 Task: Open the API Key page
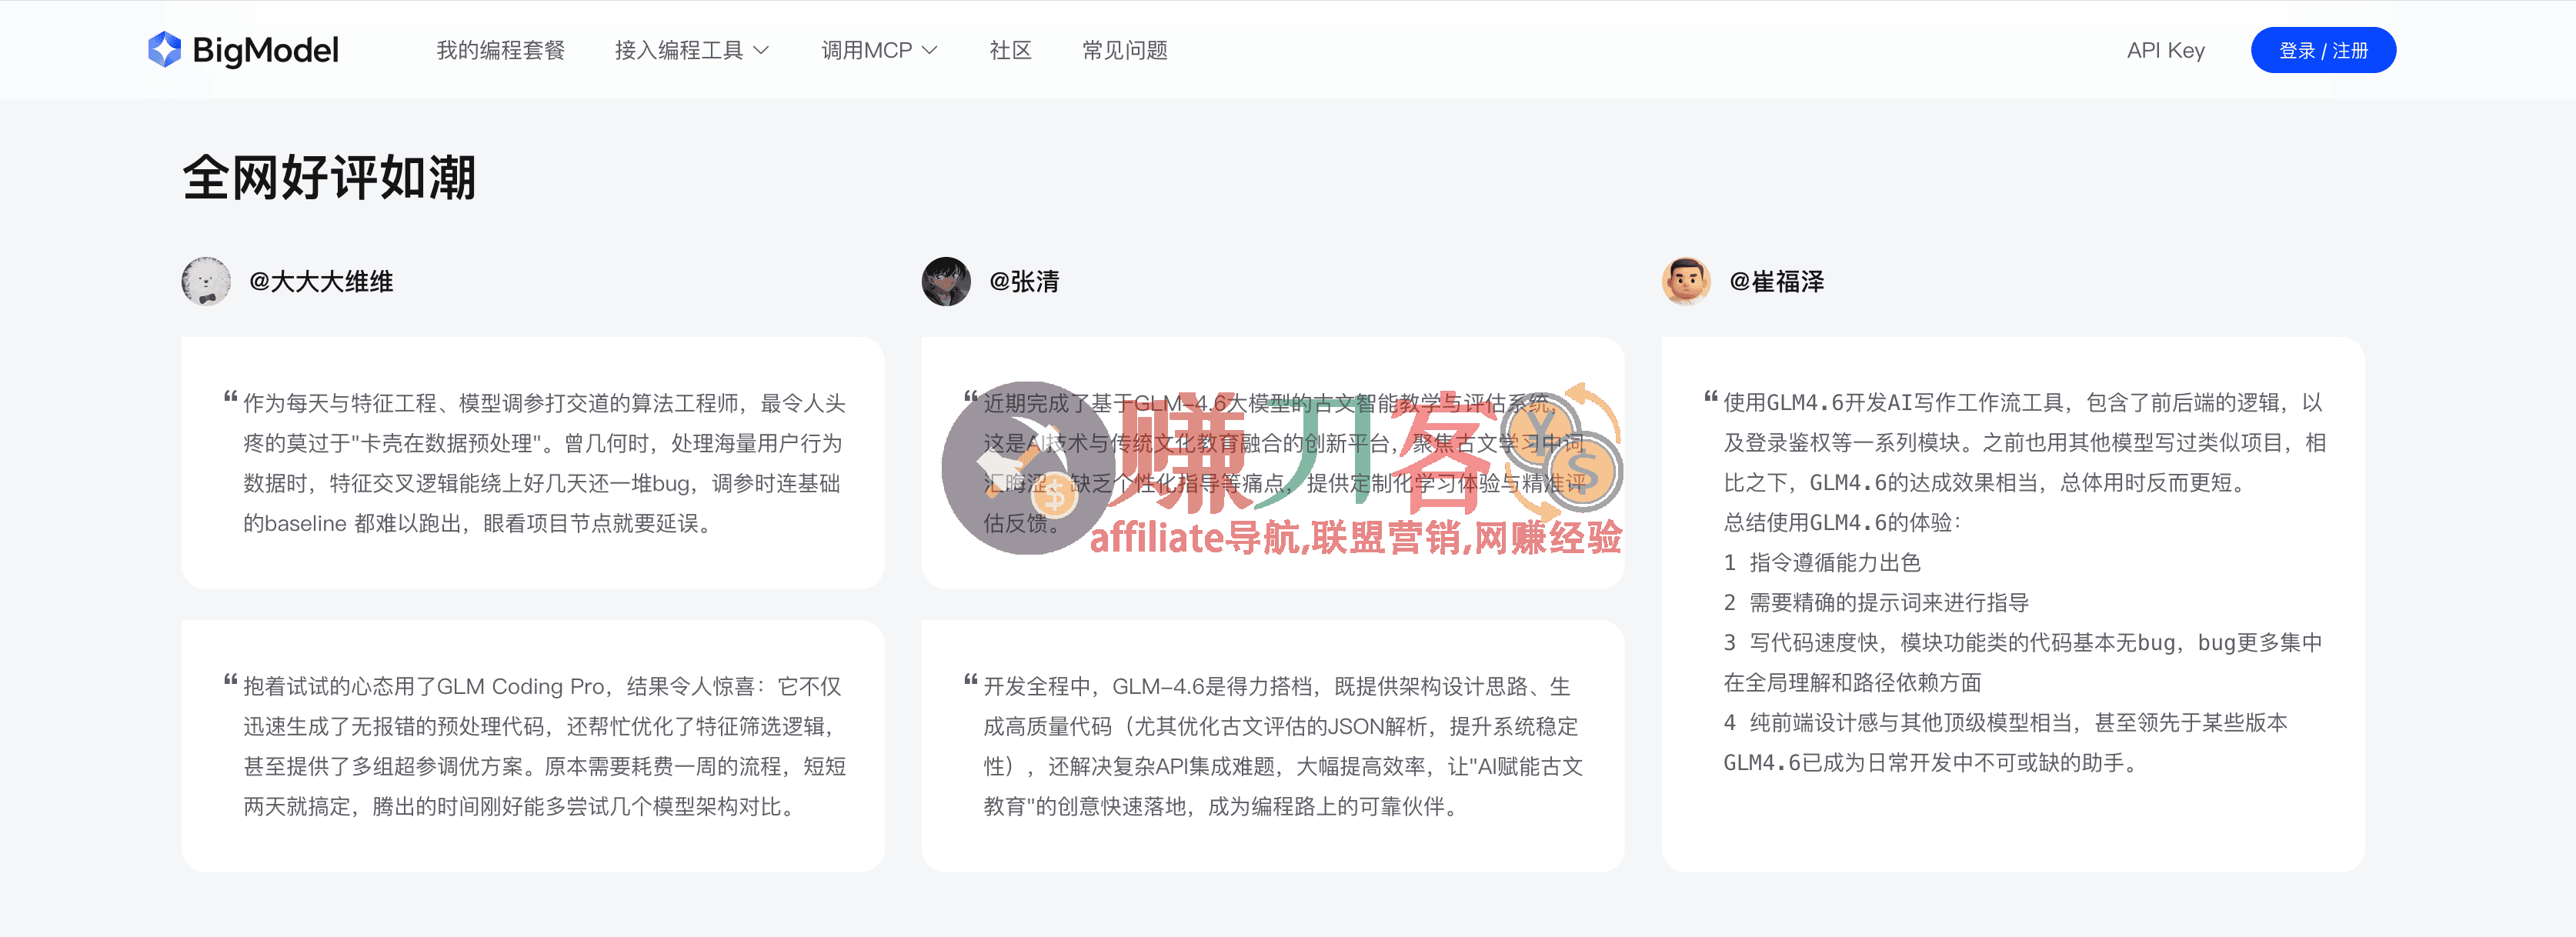click(x=2165, y=49)
